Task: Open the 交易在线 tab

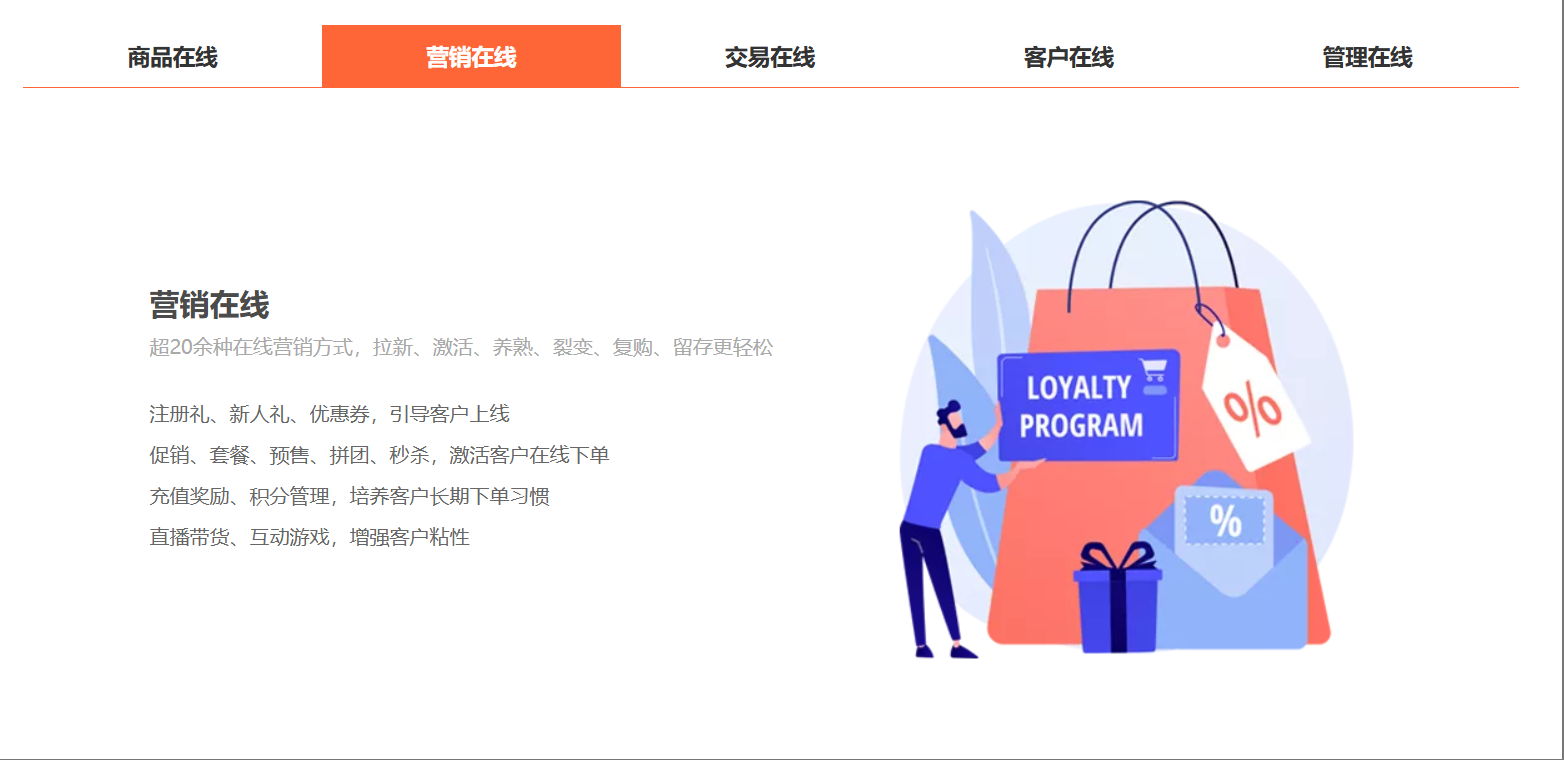Action: pyautogui.click(x=770, y=57)
